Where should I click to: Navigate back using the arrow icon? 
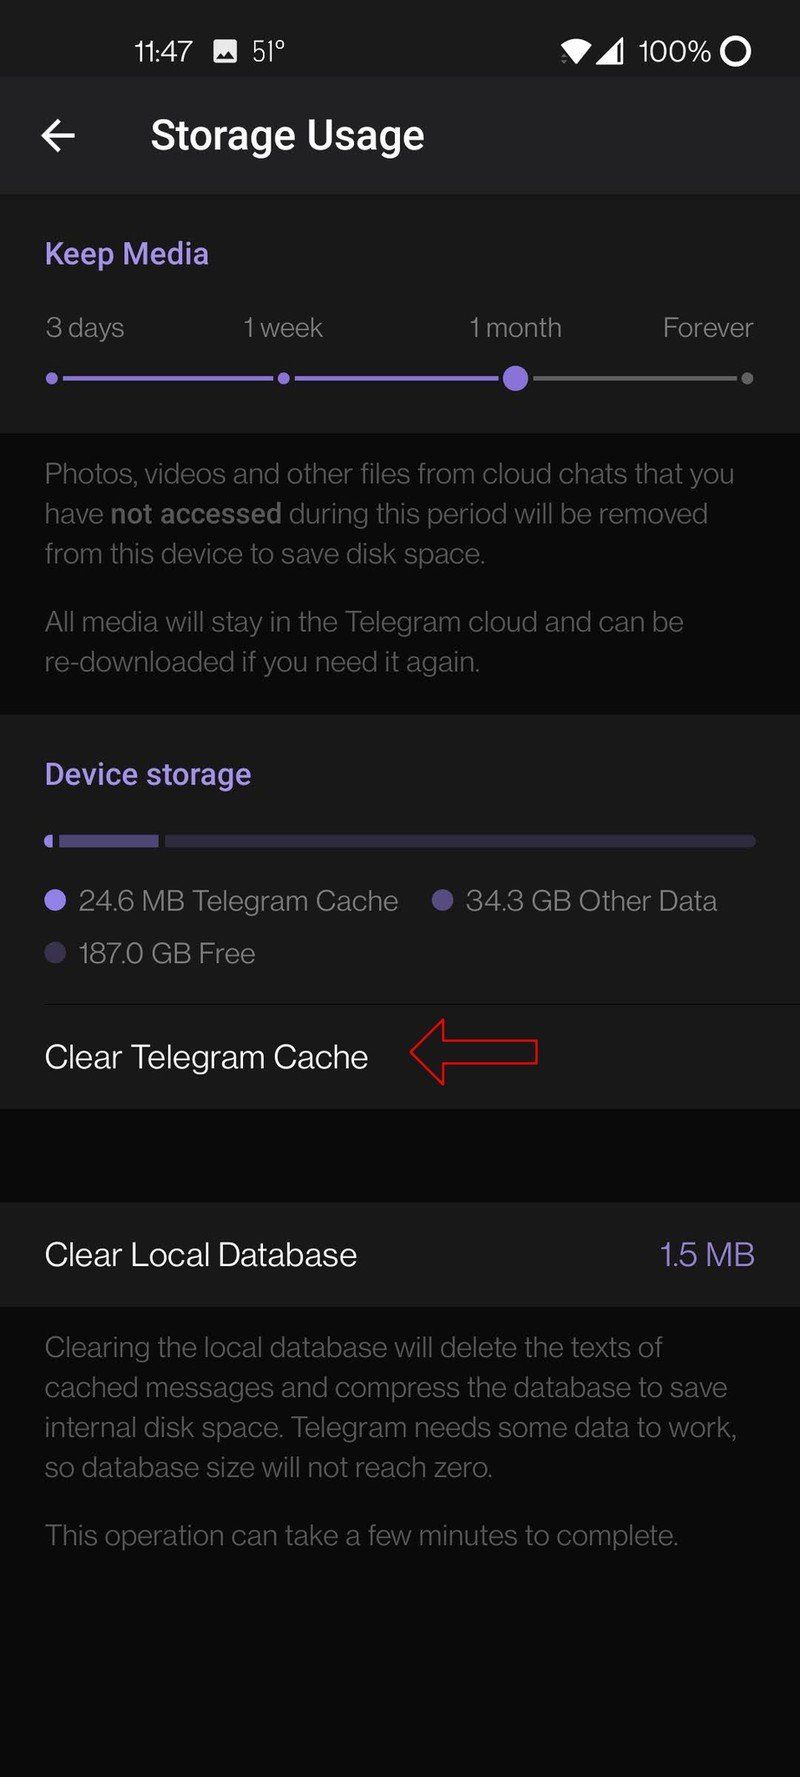point(57,135)
